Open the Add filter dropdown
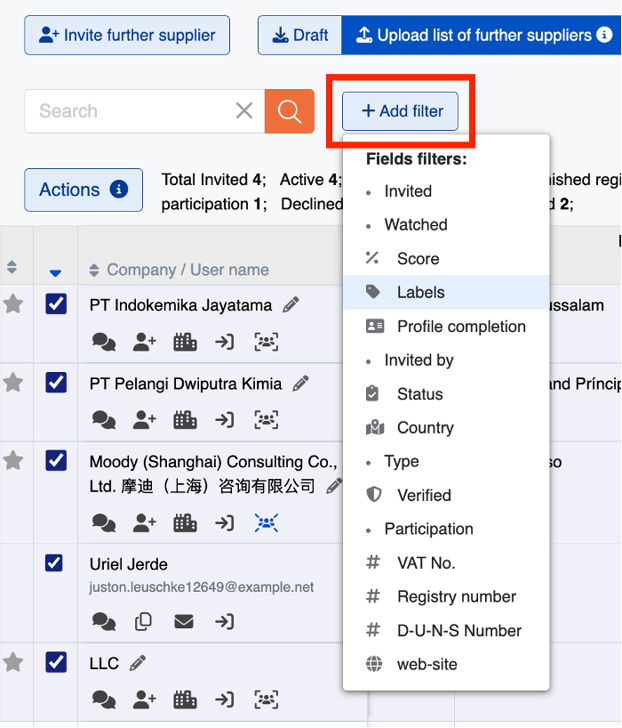622x728 pixels. click(x=400, y=111)
